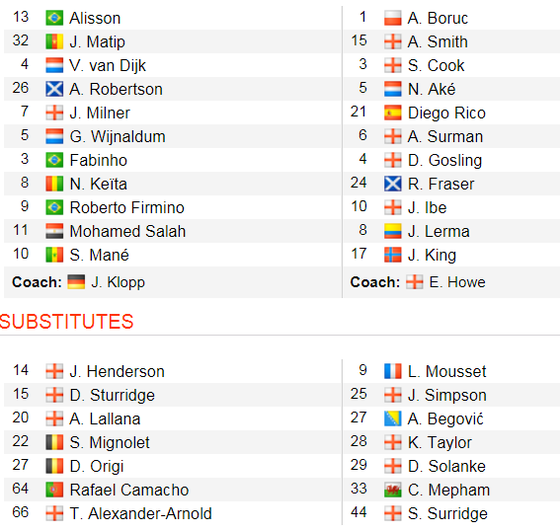Click the Scotland flag next to A. Robertson
The width and height of the screenshot is (560, 532).
54,89
